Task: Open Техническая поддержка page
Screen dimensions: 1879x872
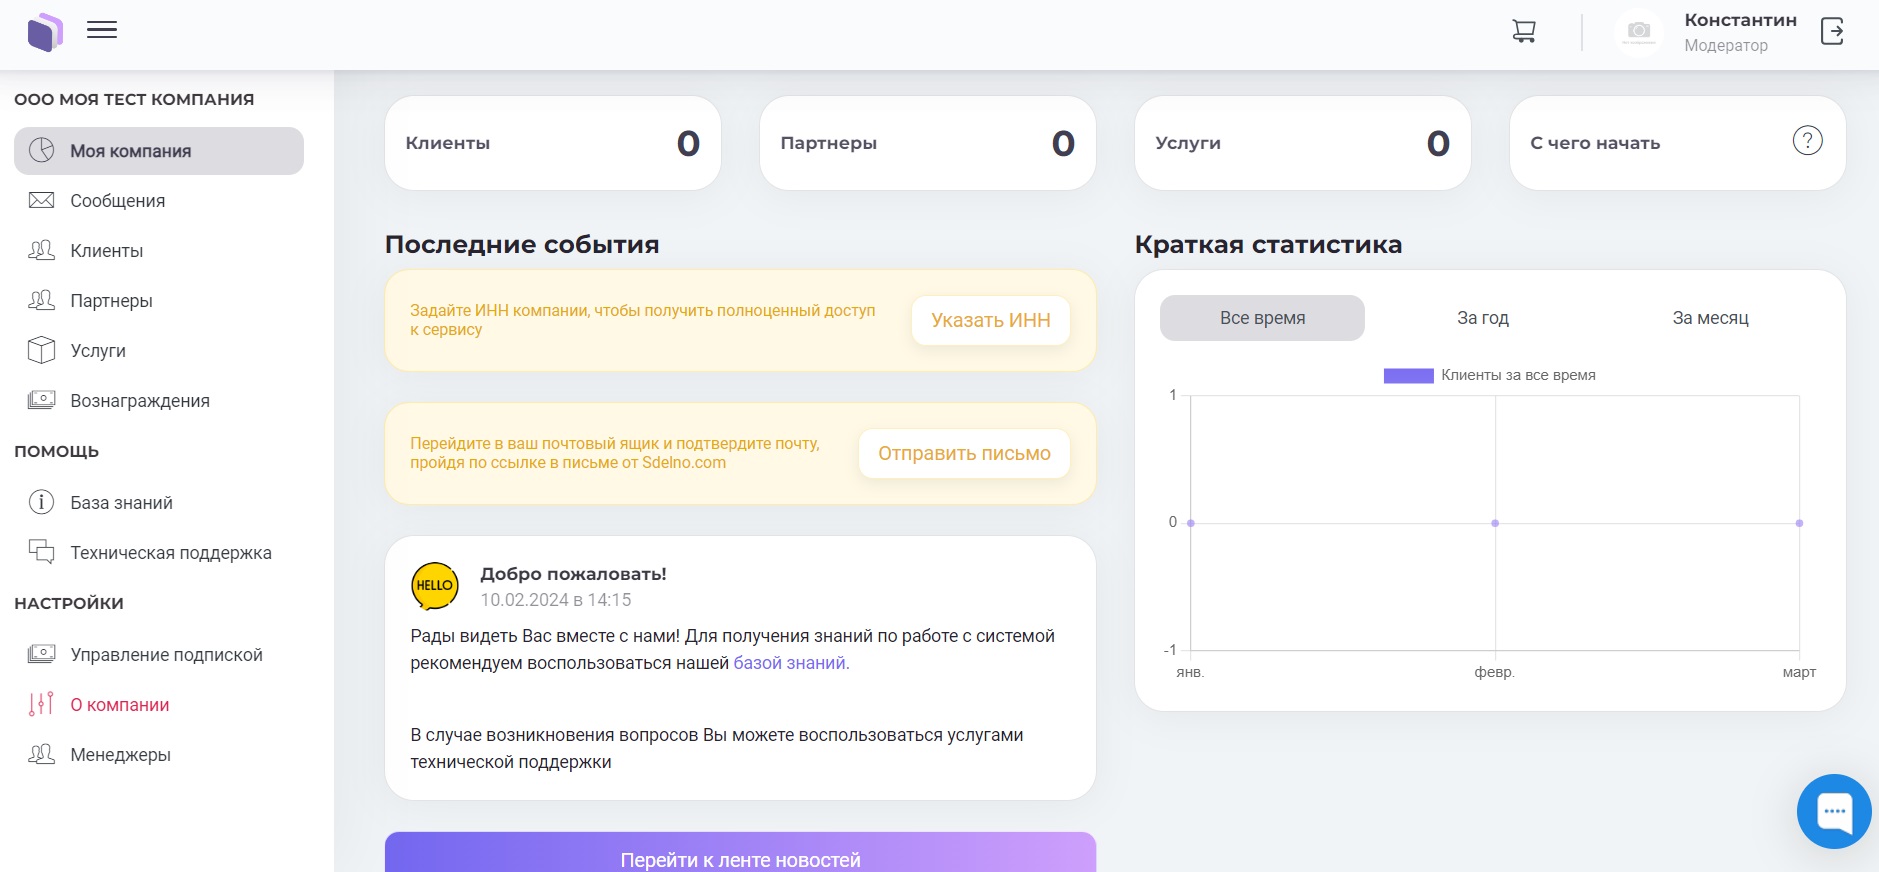Action: 170,553
